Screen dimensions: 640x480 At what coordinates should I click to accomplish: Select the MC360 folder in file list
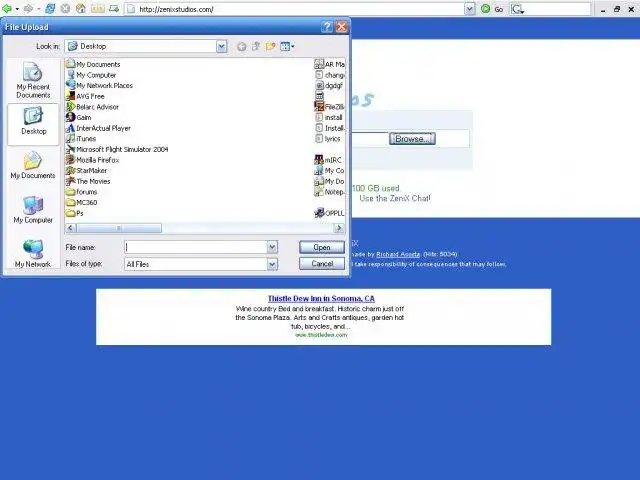[82, 202]
